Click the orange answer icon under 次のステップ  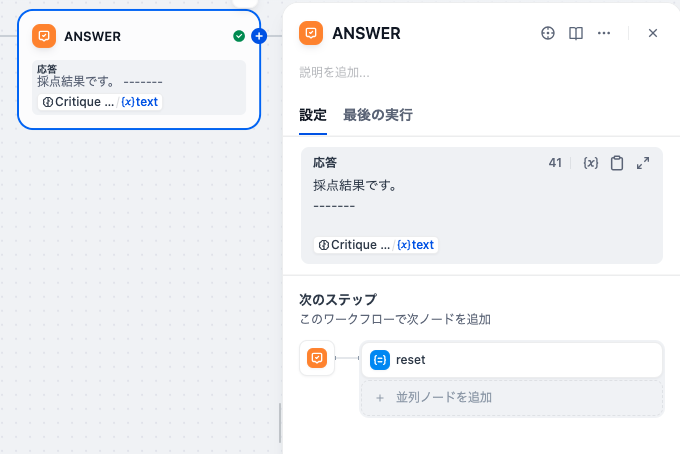point(317,358)
